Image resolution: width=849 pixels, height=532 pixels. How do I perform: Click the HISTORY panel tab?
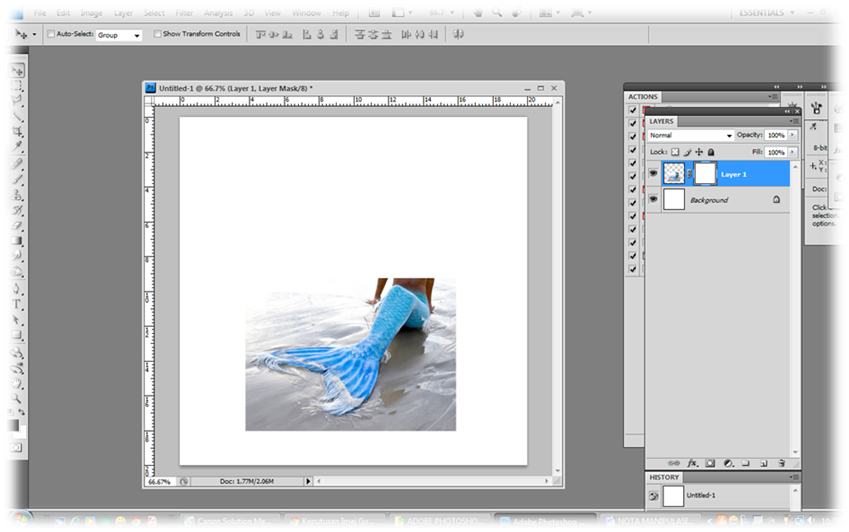664,477
